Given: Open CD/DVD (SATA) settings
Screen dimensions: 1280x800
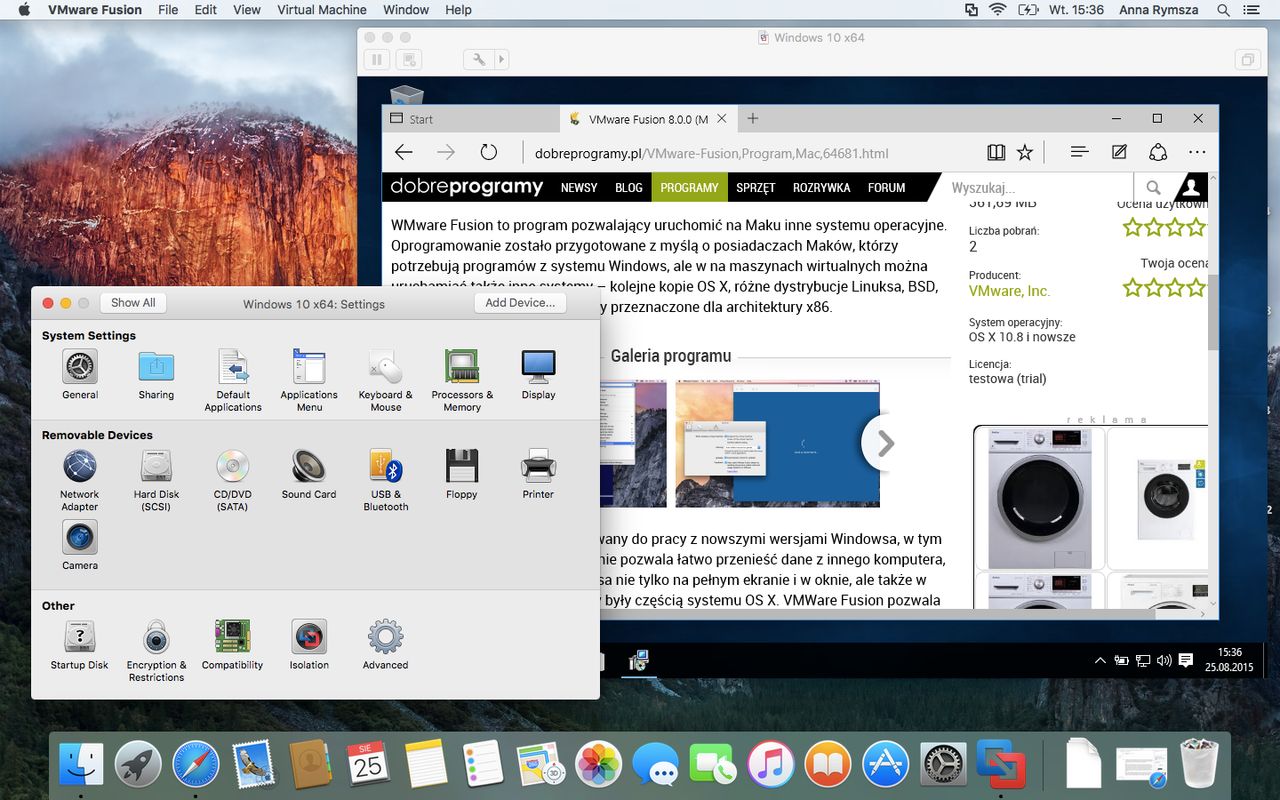Looking at the screenshot, I should (x=233, y=466).
